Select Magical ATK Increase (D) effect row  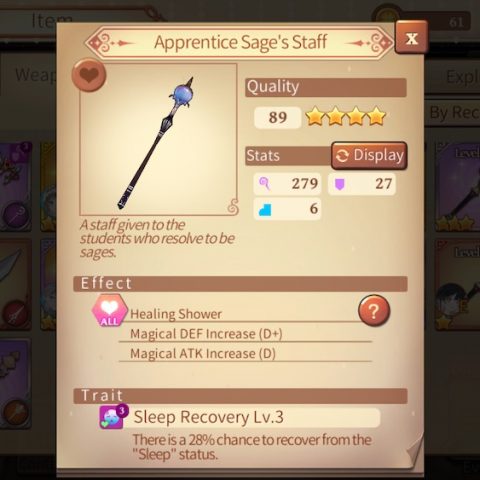coord(245,353)
